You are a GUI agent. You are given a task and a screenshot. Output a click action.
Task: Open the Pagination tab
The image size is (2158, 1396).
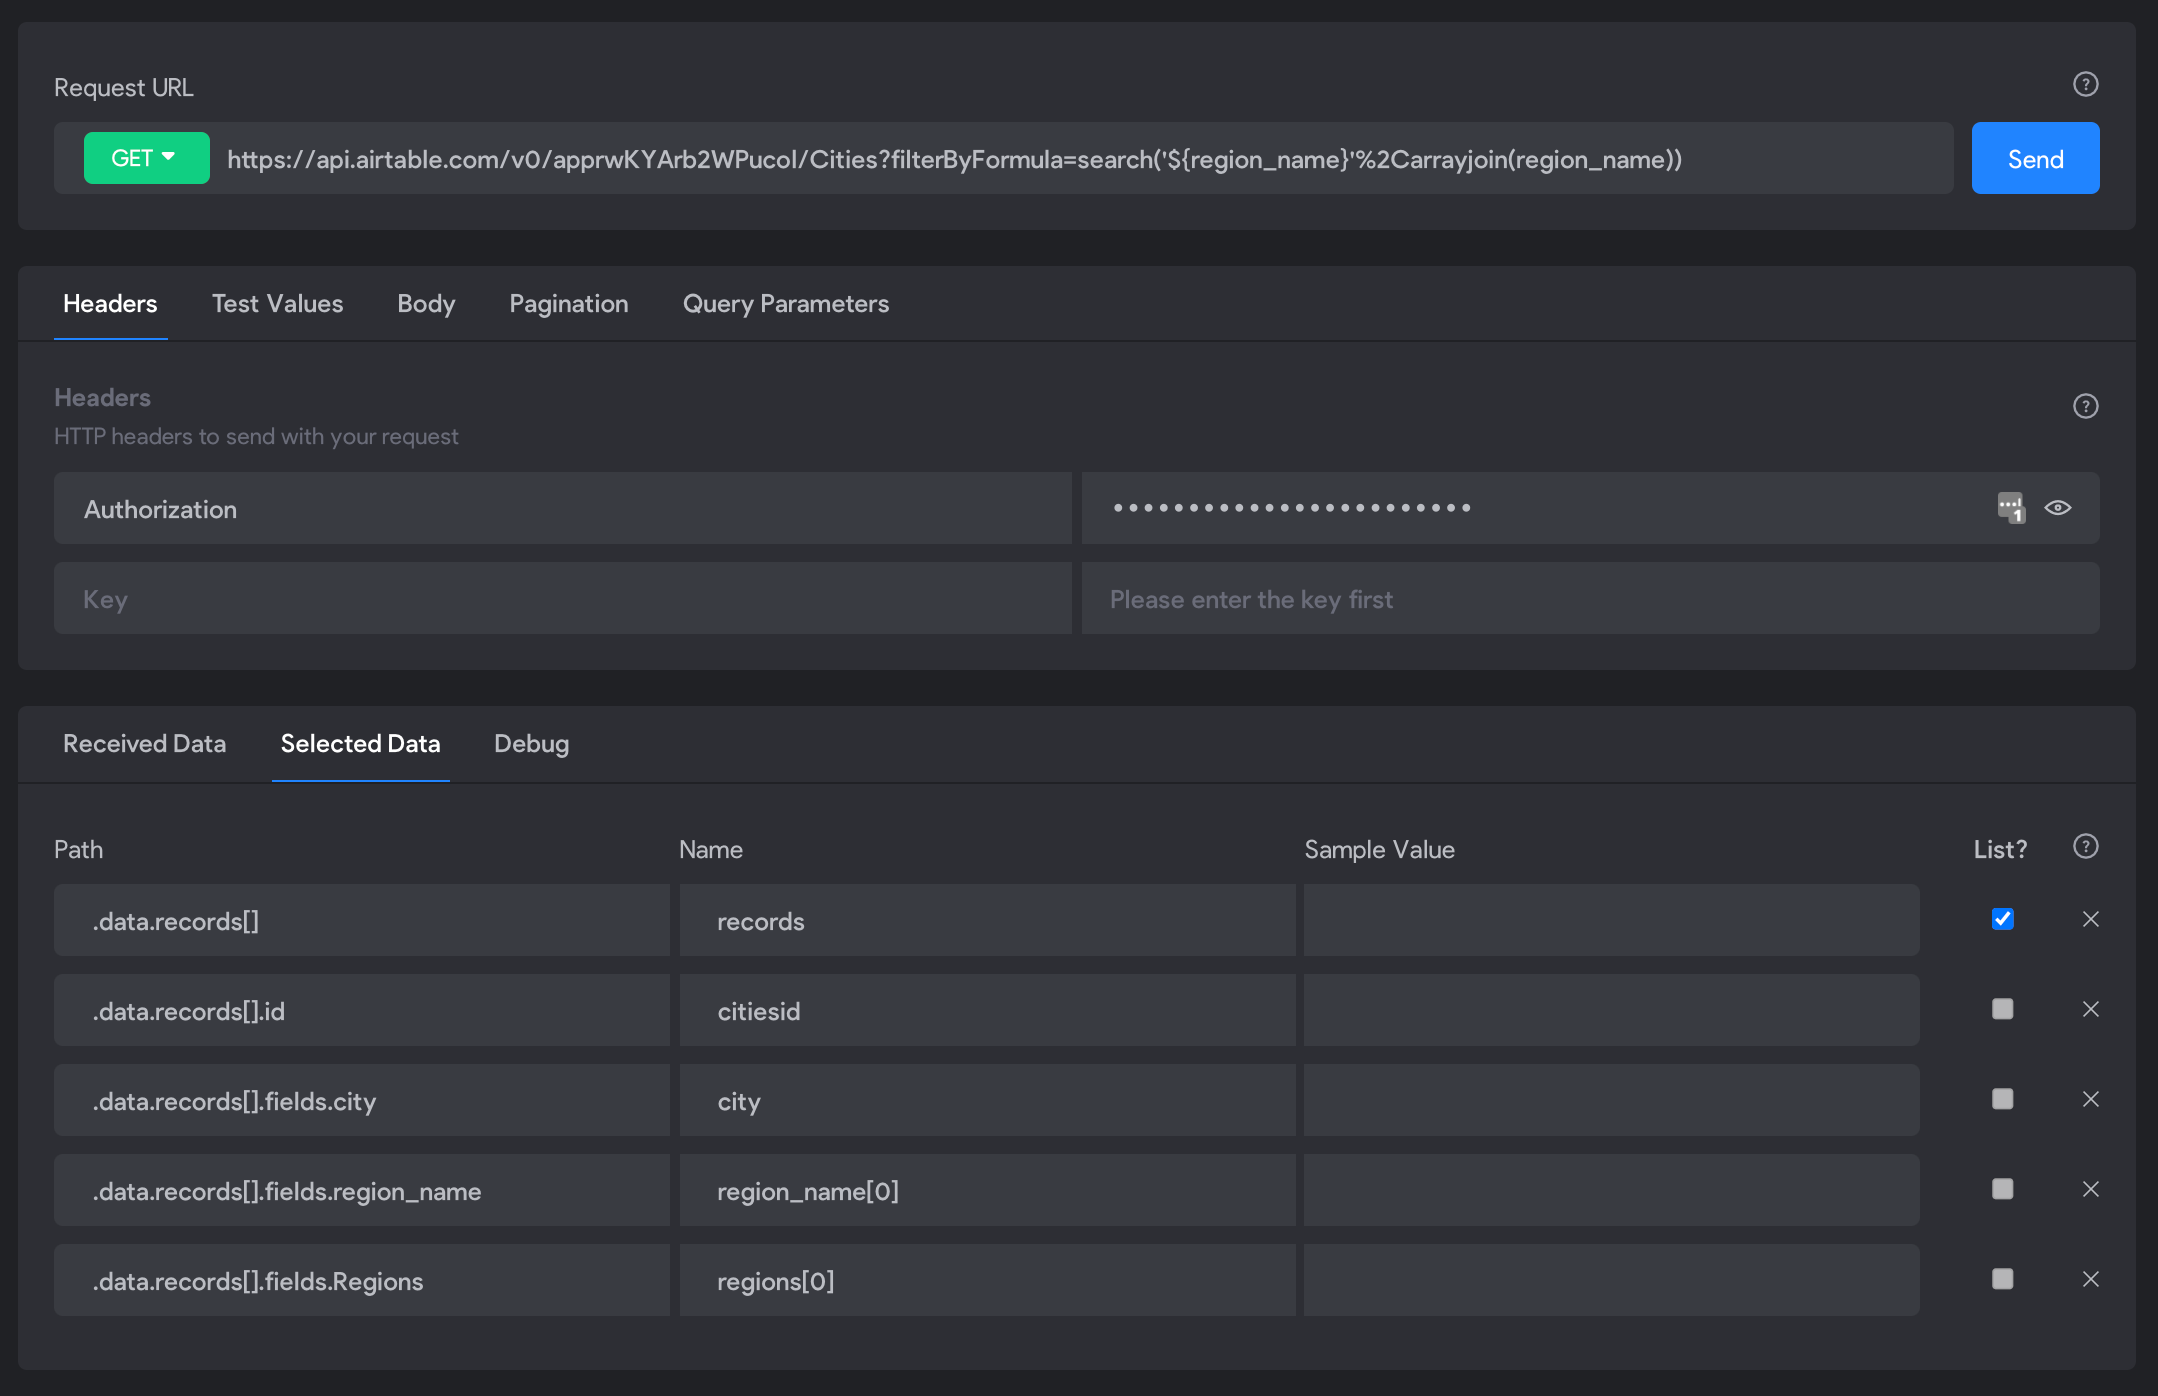point(569,304)
